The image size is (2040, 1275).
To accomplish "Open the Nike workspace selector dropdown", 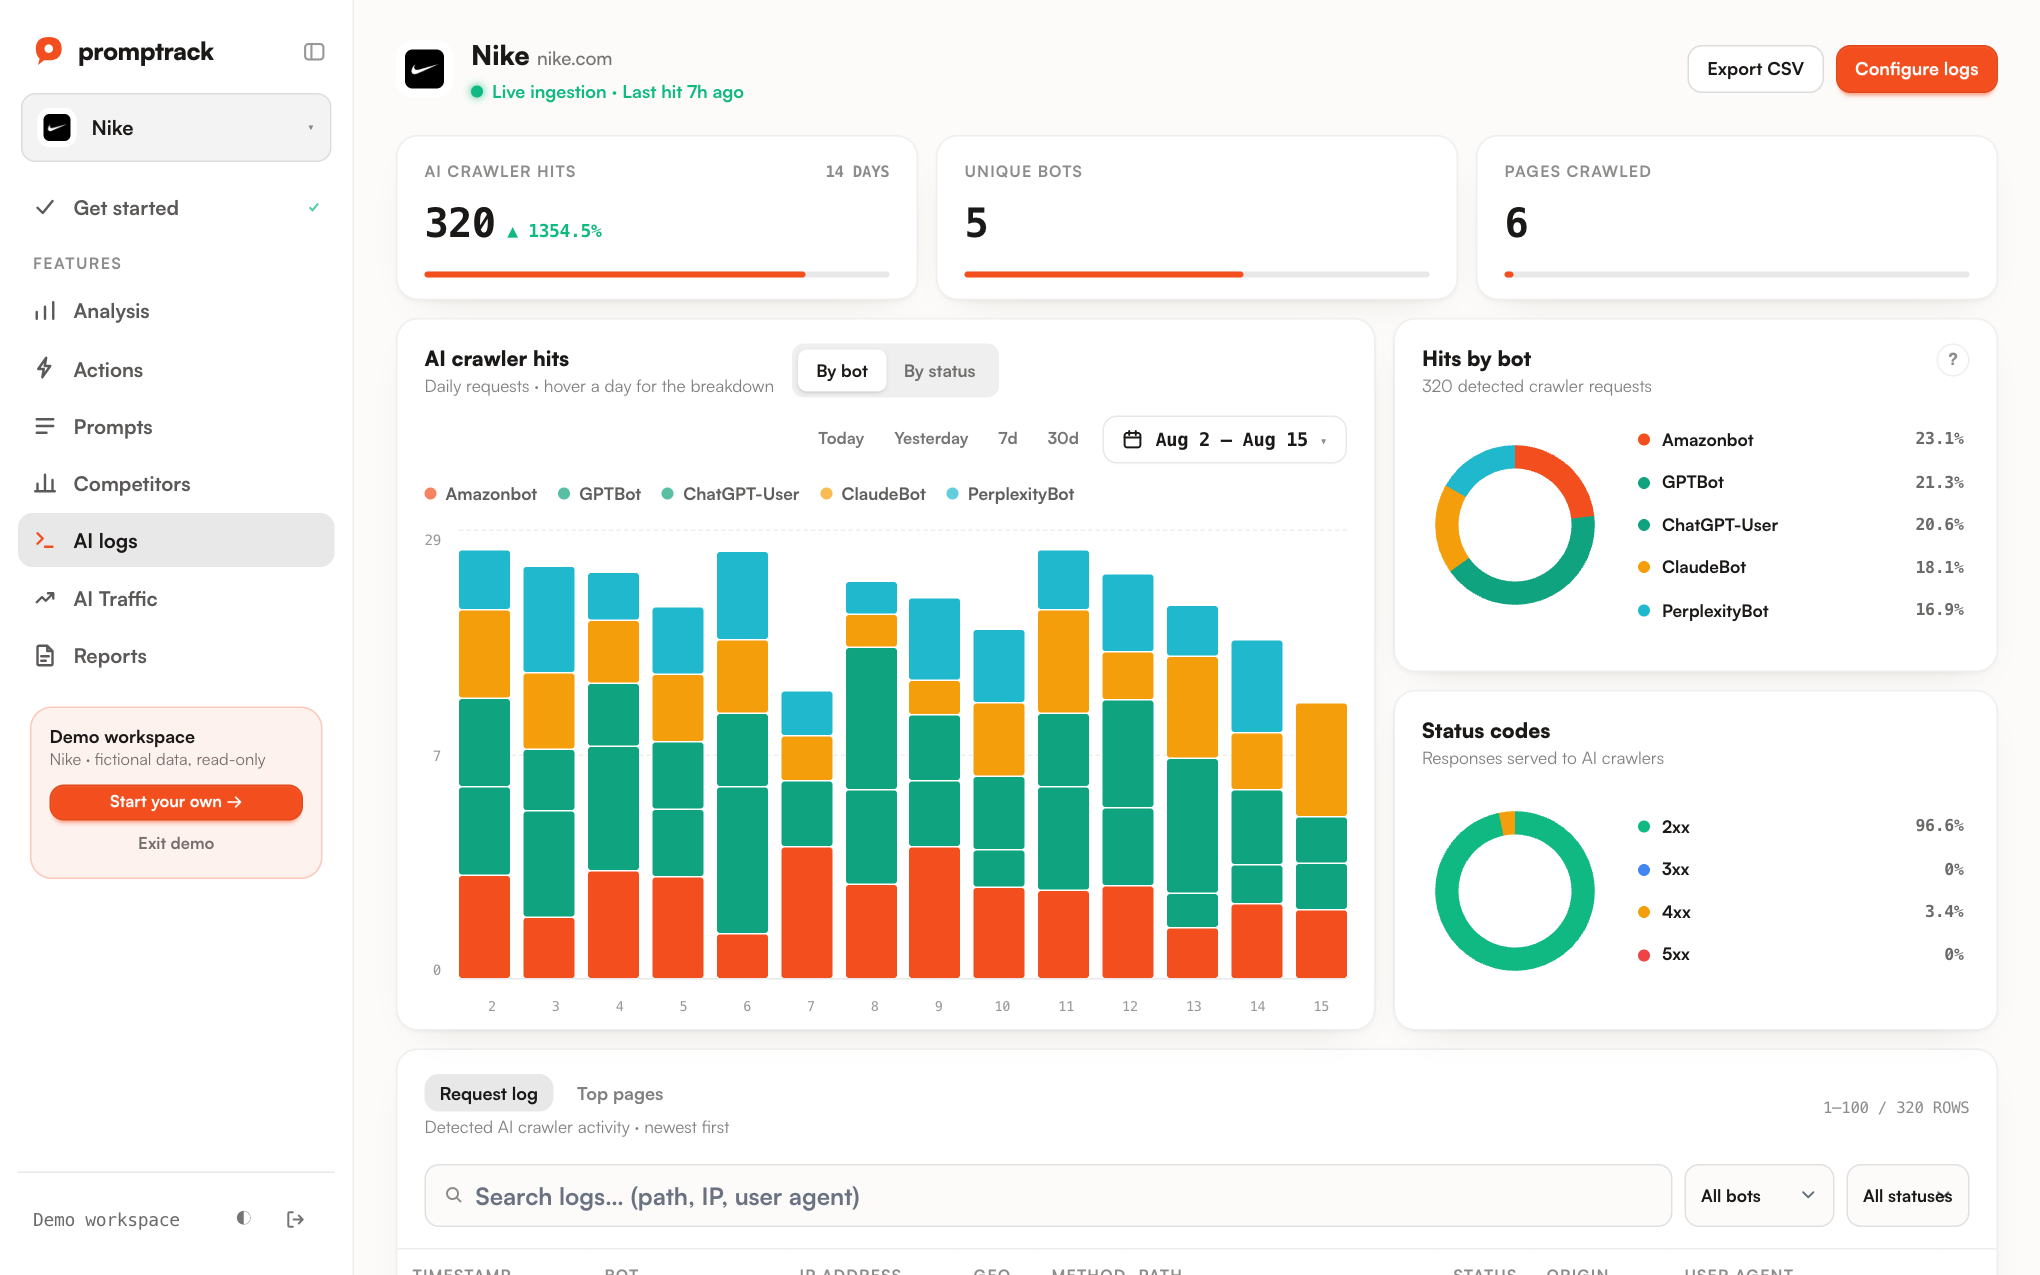I will (x=176, y=128).
